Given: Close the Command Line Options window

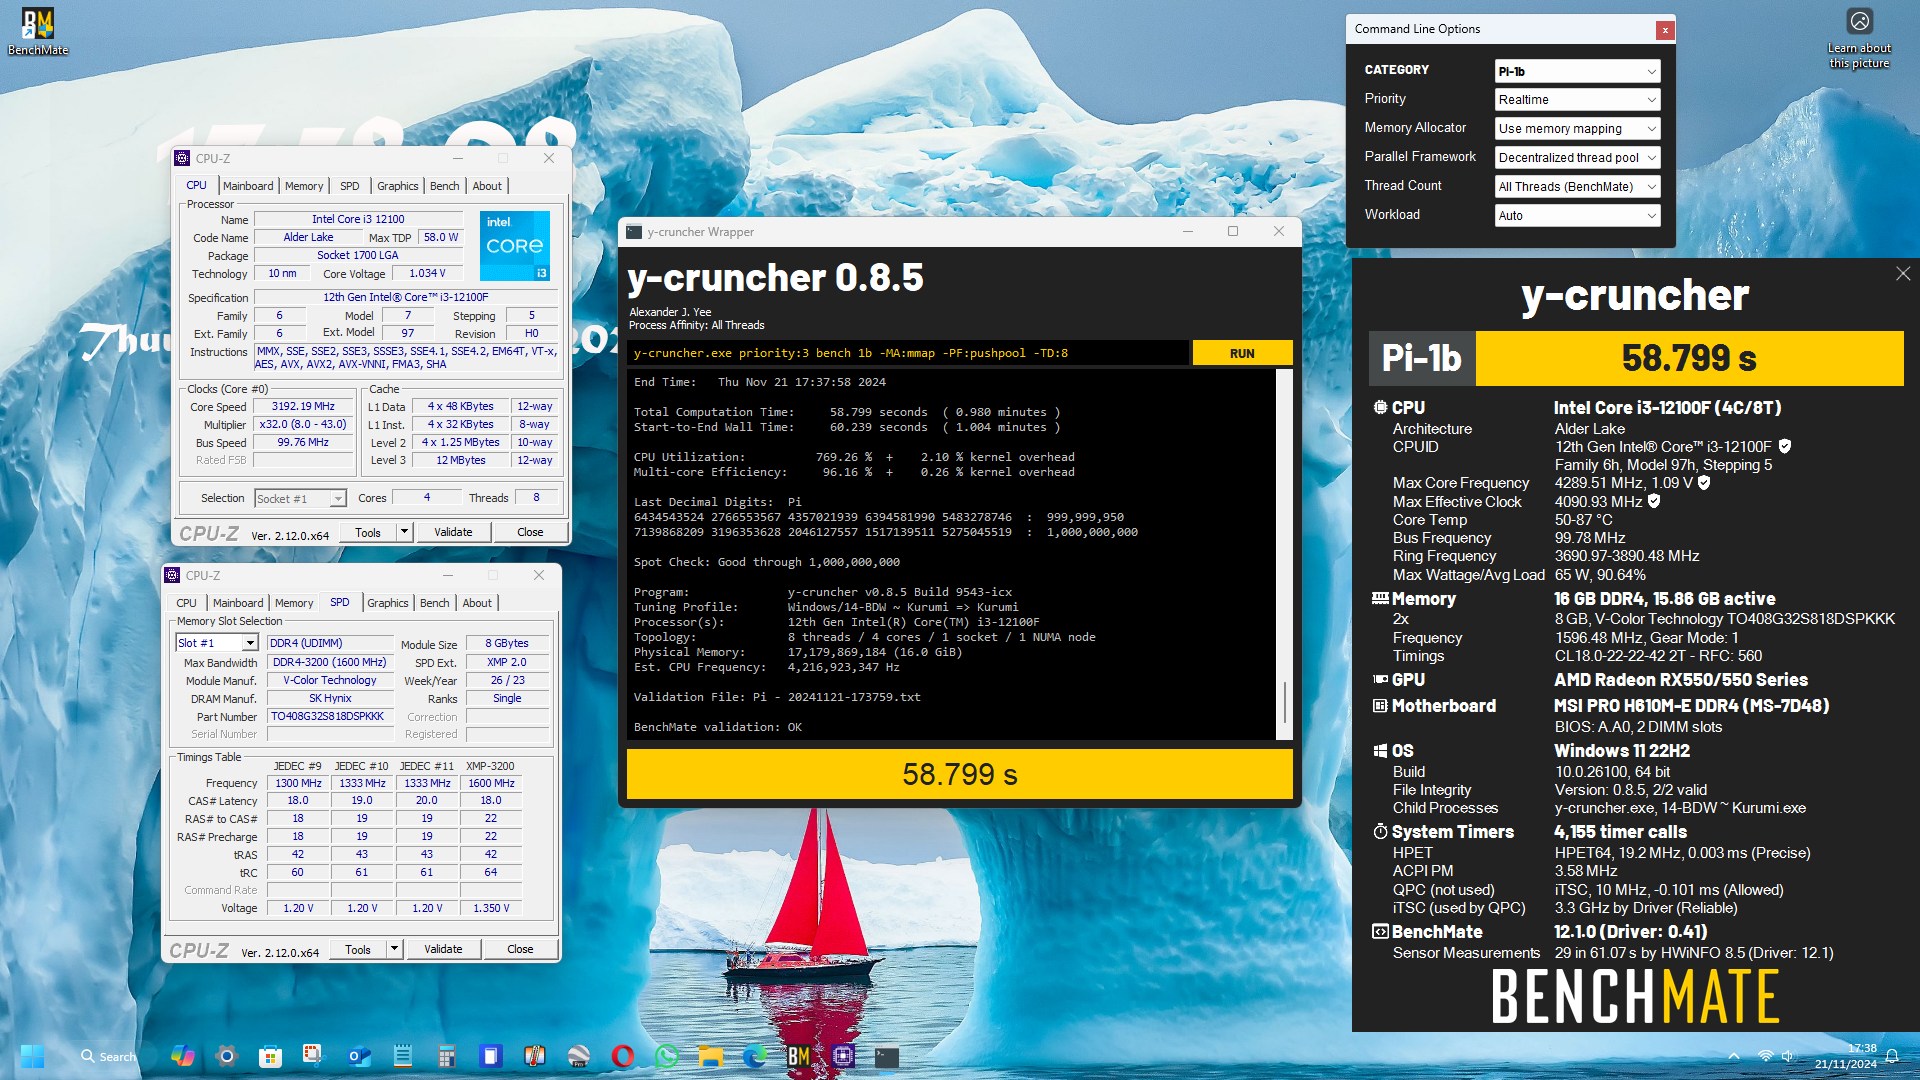Looking at the screenshot, I should (x=1665, y=30).
